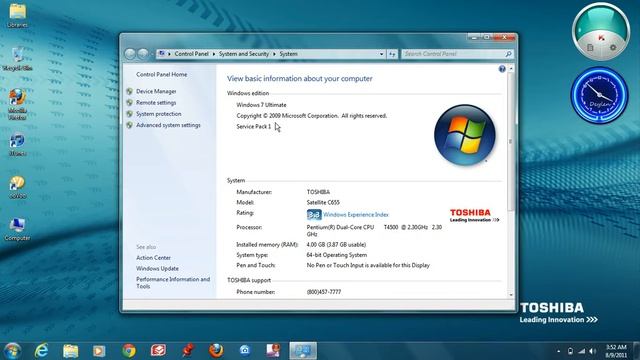Open the volume speaker tray icon
Screen dimensions: 640x360
click(592, 351)
